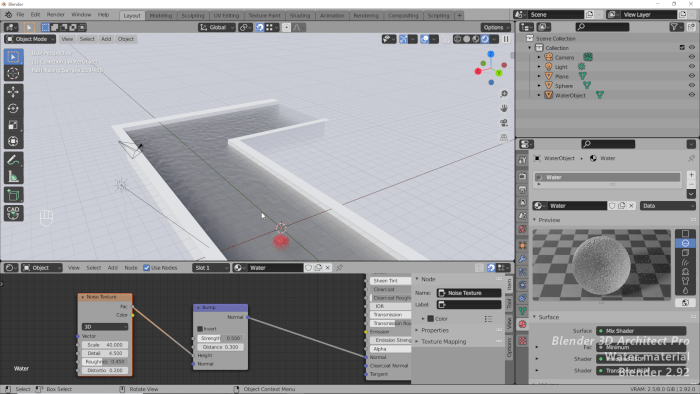Open the Global transform orientation dropdown
This screenshot has height=394, width=700.
coord(217,27)
